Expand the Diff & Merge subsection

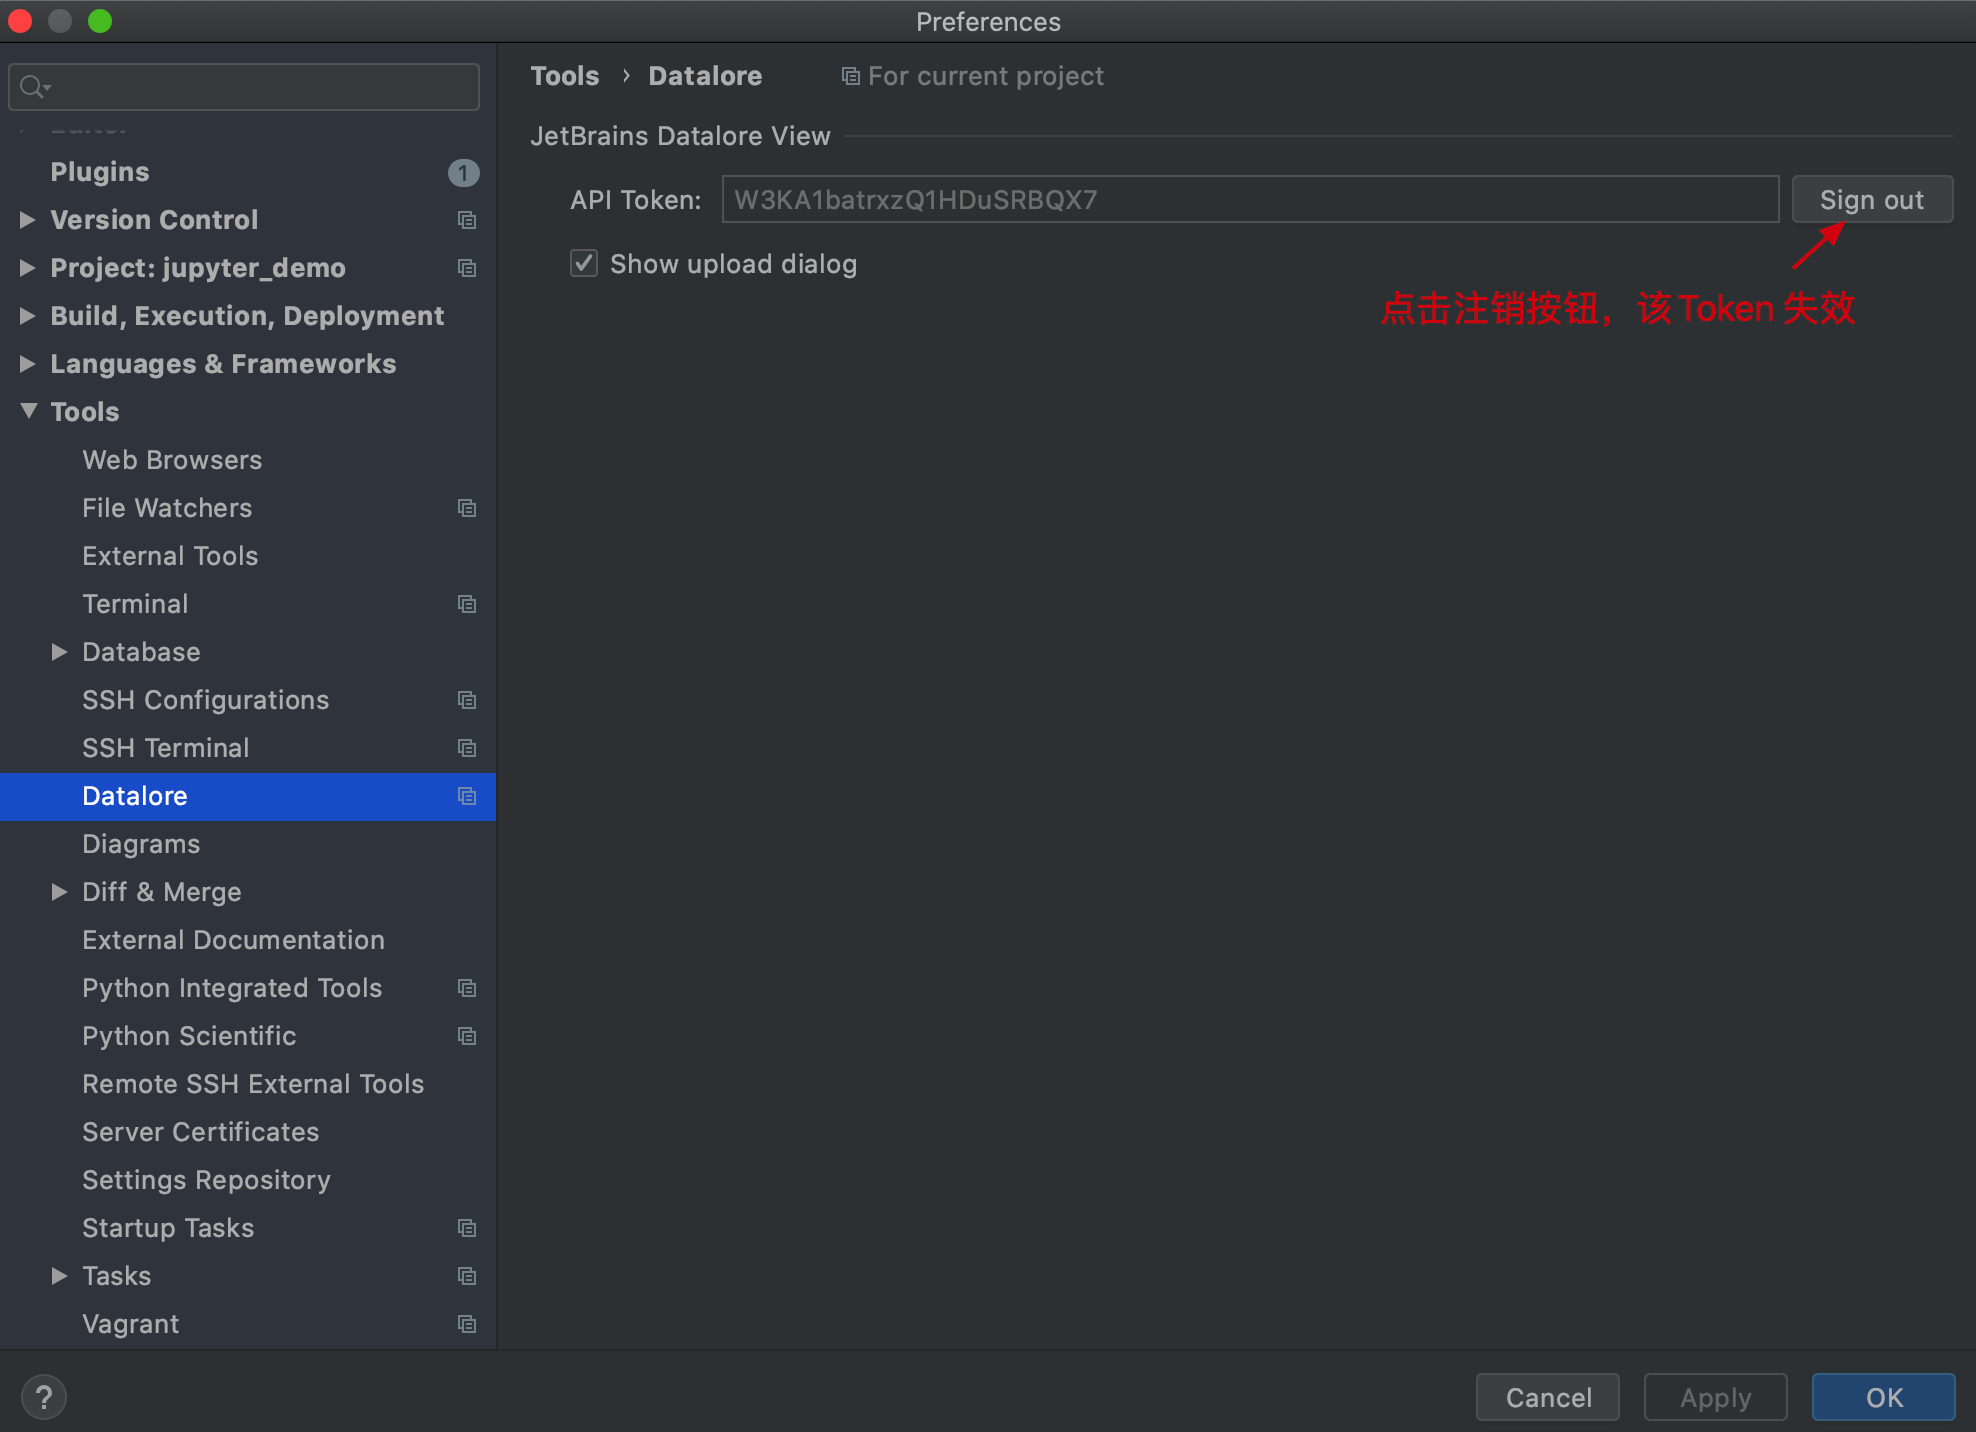(59, 891)
